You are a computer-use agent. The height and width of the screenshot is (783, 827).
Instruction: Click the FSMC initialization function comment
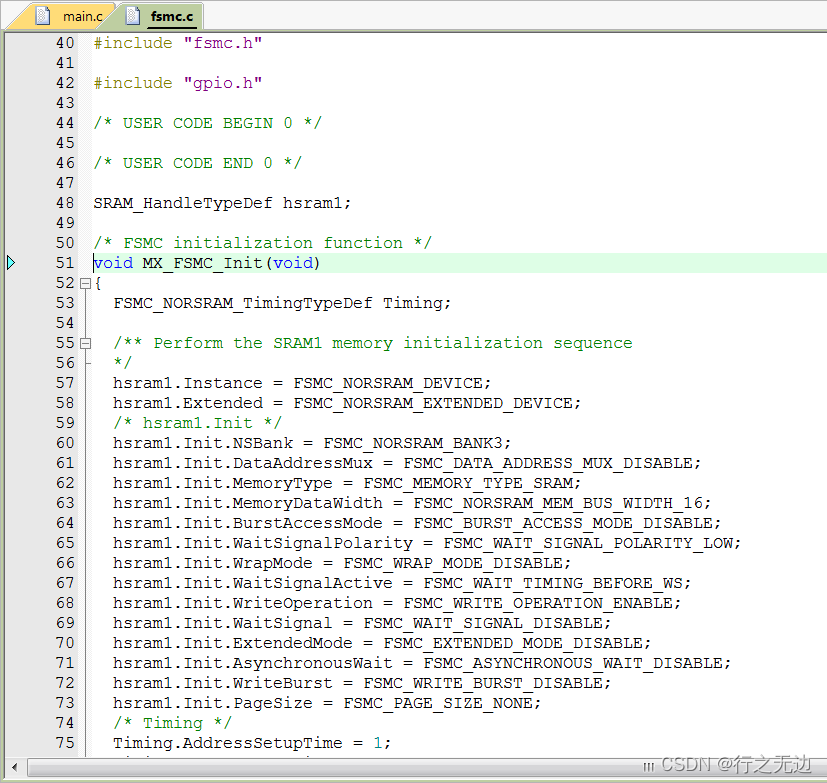(x=262, y=243)
